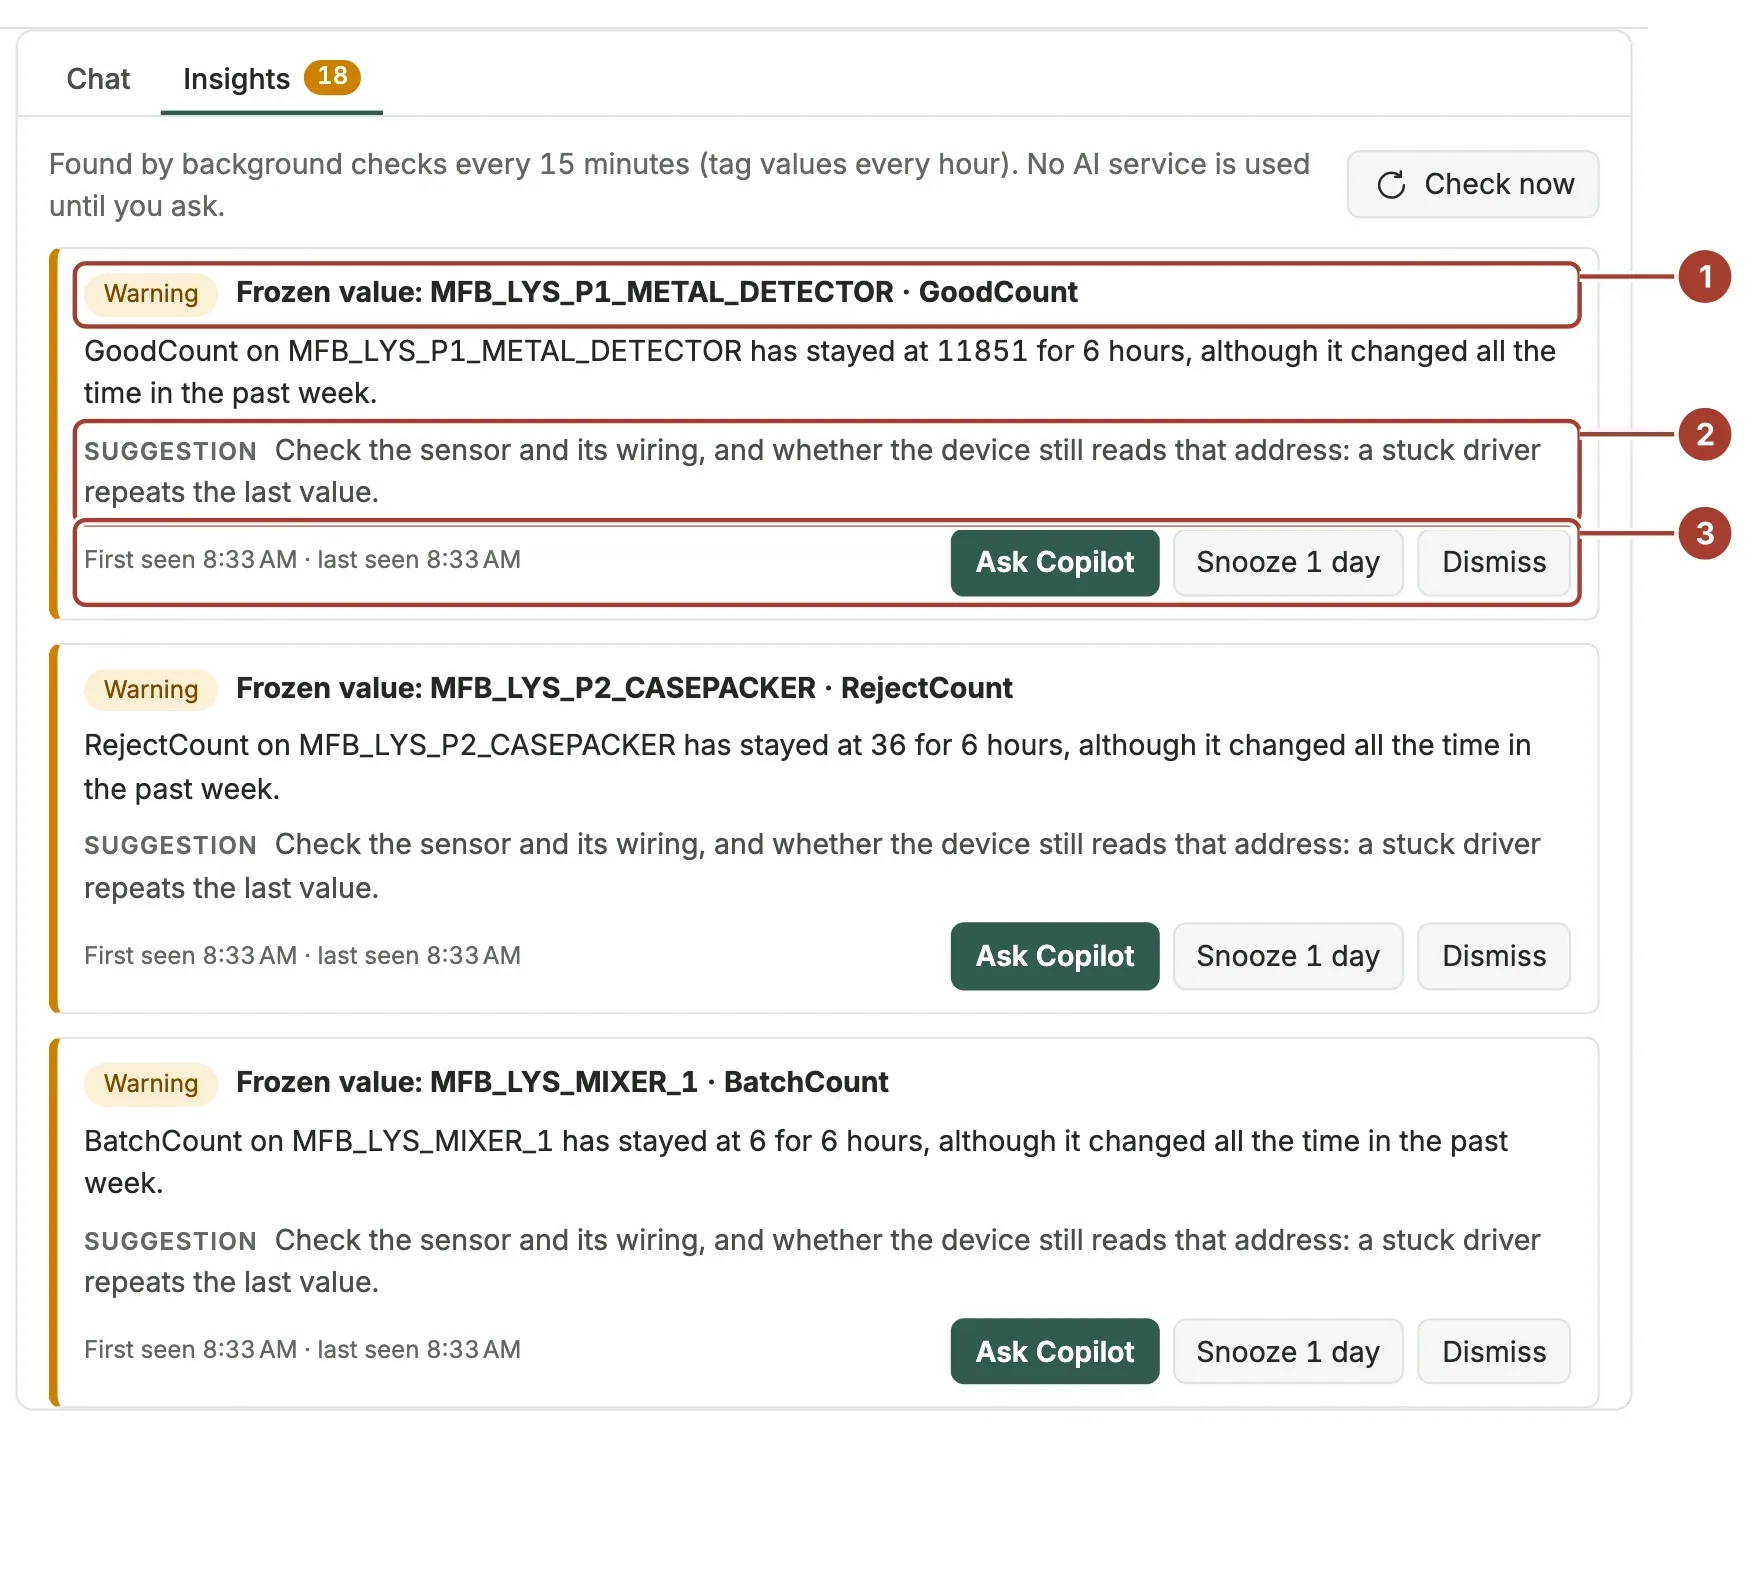1762x1595 pixels.
Task: Ask Copilot about METAL_DETECTOR GoodCount
Action: point(1054,562)
